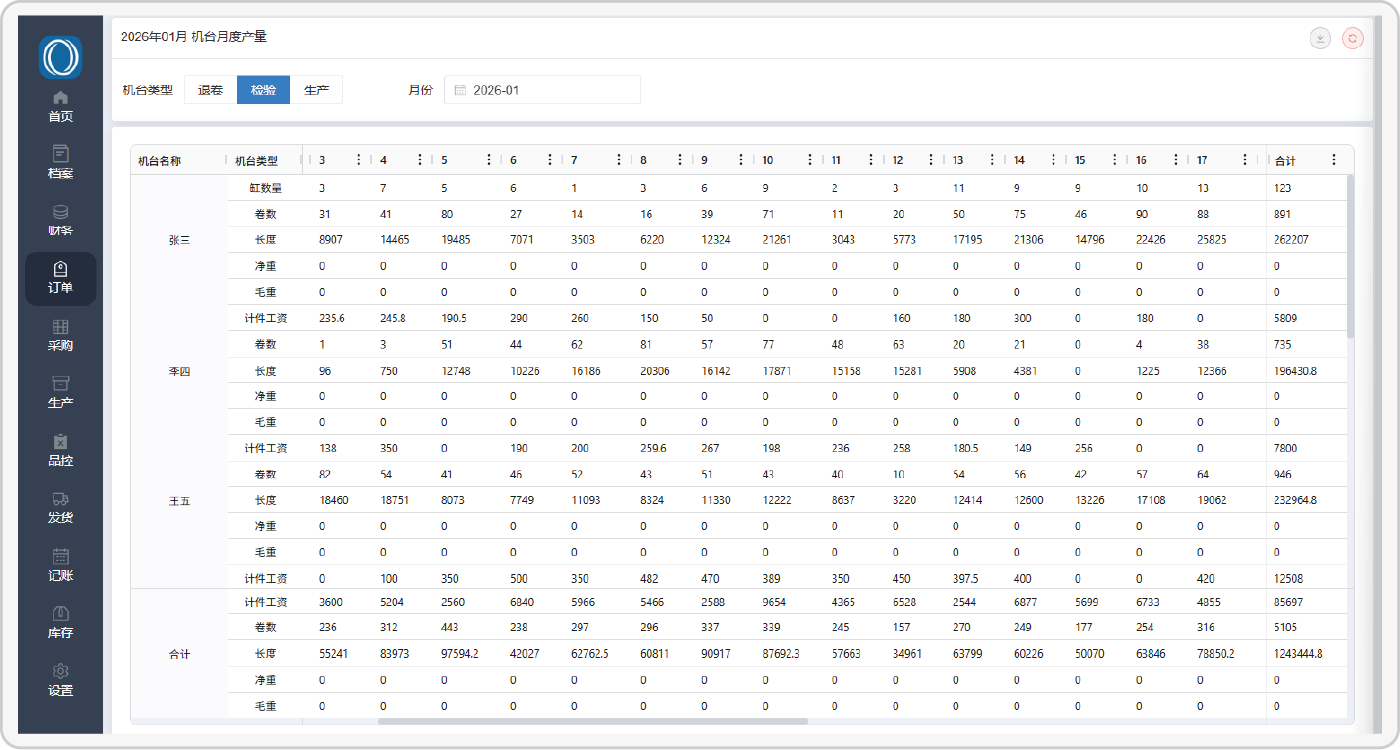The width and height of the screenshot is (1400, 750).
Task: Open the three-dot menu of column 11
Action: click(x=871, y=160)
